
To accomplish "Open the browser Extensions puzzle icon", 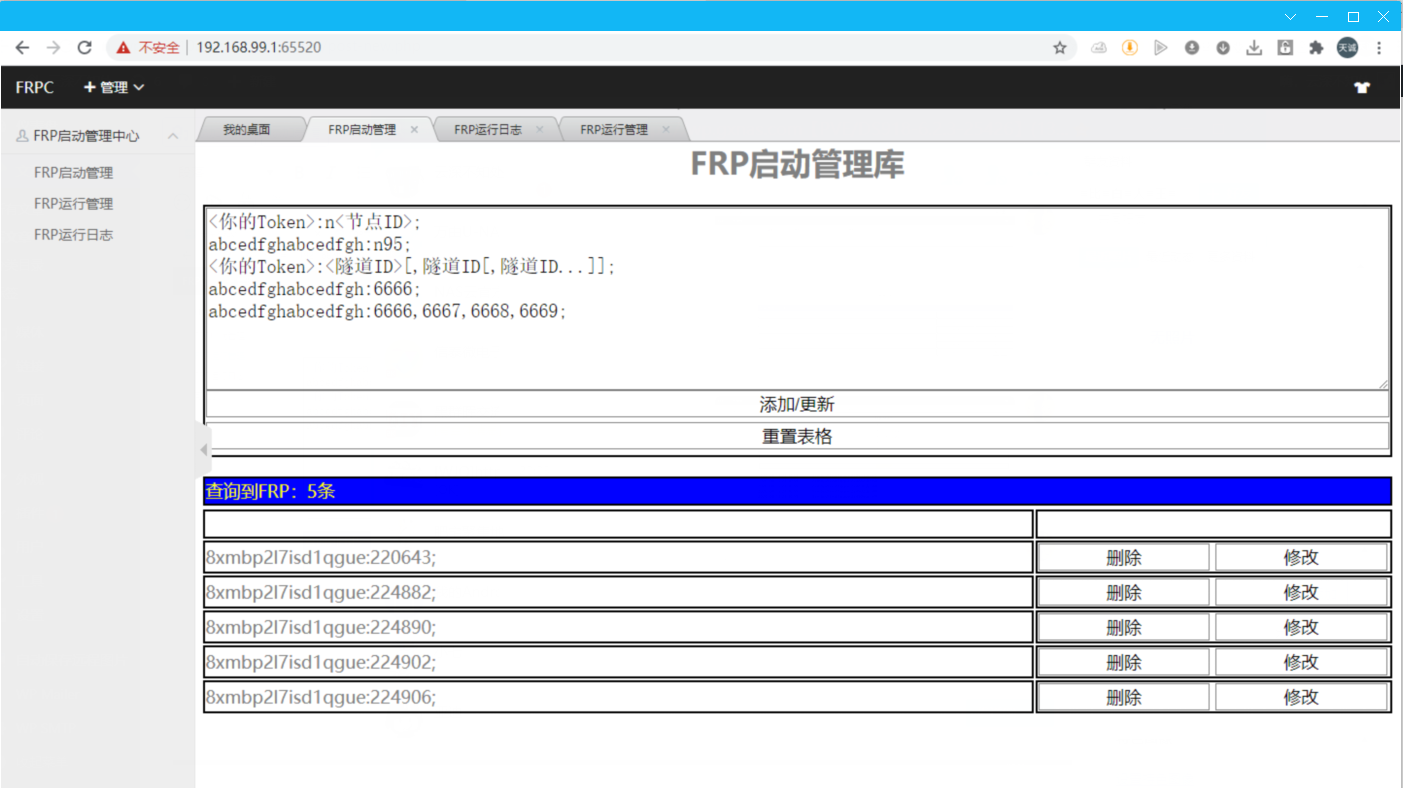I will (1316, 48).
